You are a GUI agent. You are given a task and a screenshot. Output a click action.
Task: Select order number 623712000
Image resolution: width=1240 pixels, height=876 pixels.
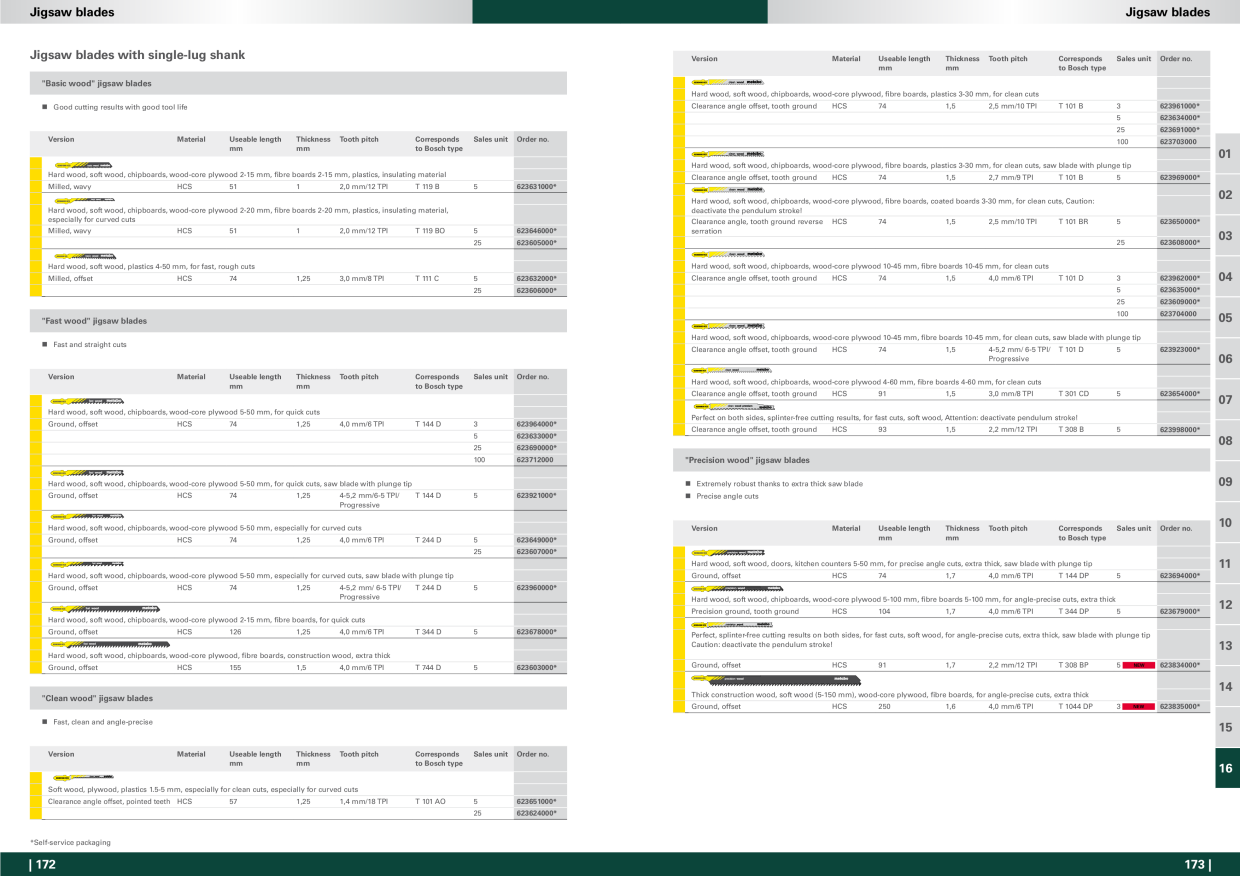[x=535, y=460]
